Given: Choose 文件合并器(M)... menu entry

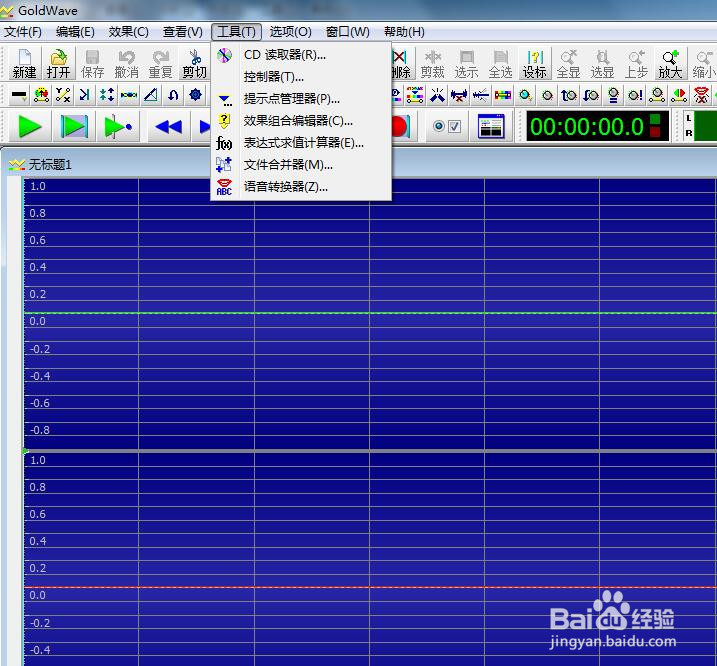Looking at the screenshot, I should click(x=301, y=165).
